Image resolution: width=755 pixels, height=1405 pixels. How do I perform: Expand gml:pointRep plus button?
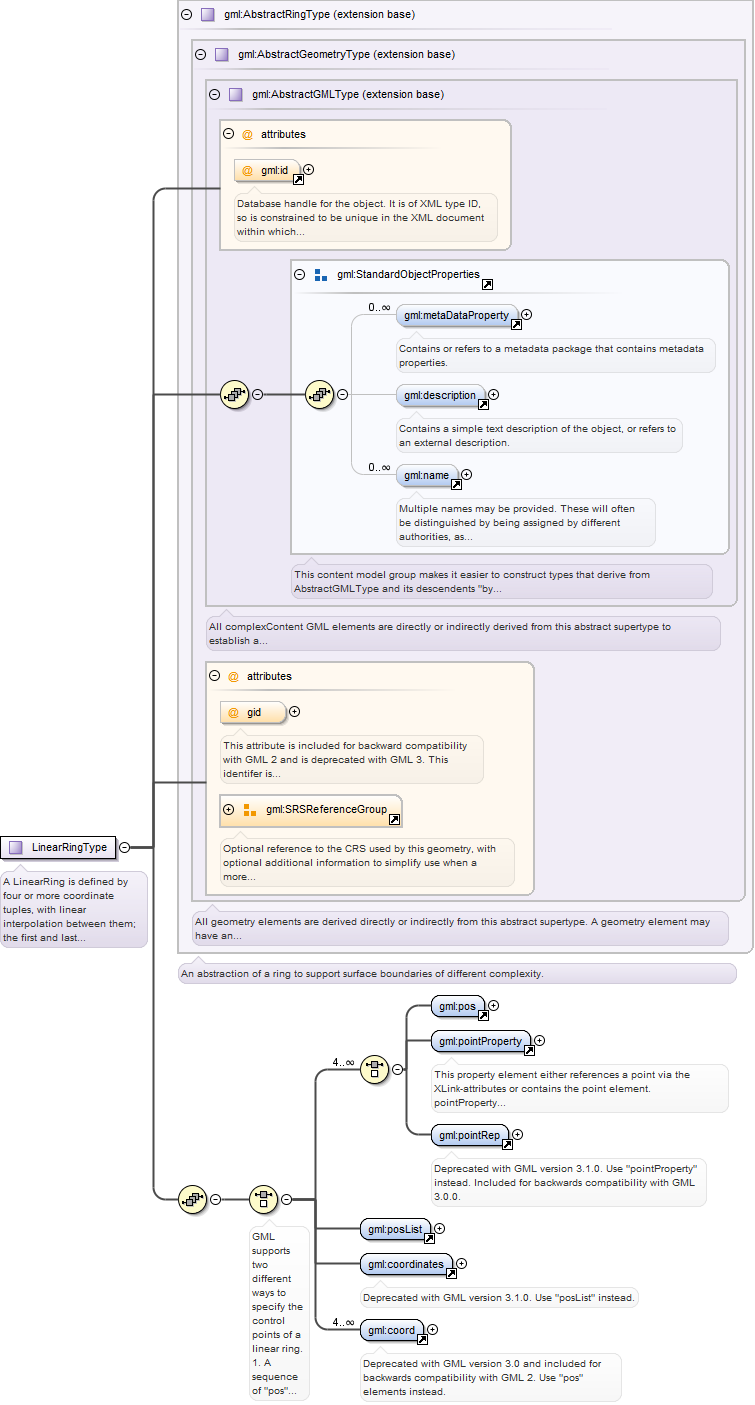[517, 1134]
